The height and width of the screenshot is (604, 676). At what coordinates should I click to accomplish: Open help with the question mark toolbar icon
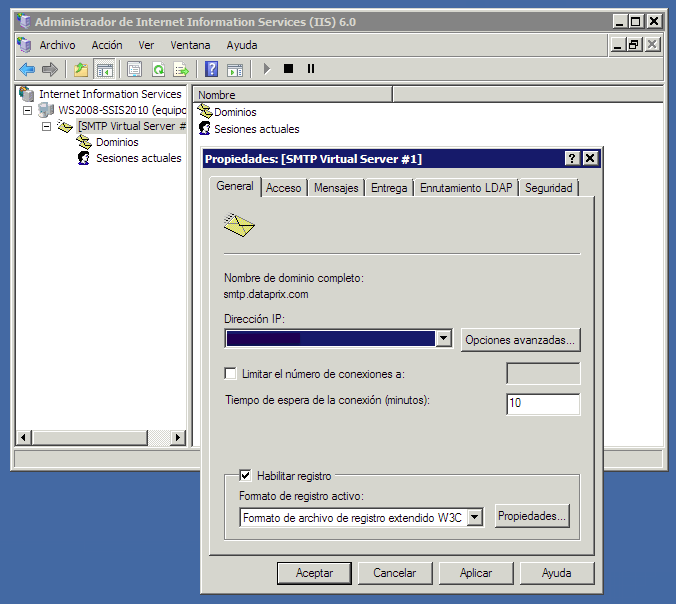coord(211,69)
